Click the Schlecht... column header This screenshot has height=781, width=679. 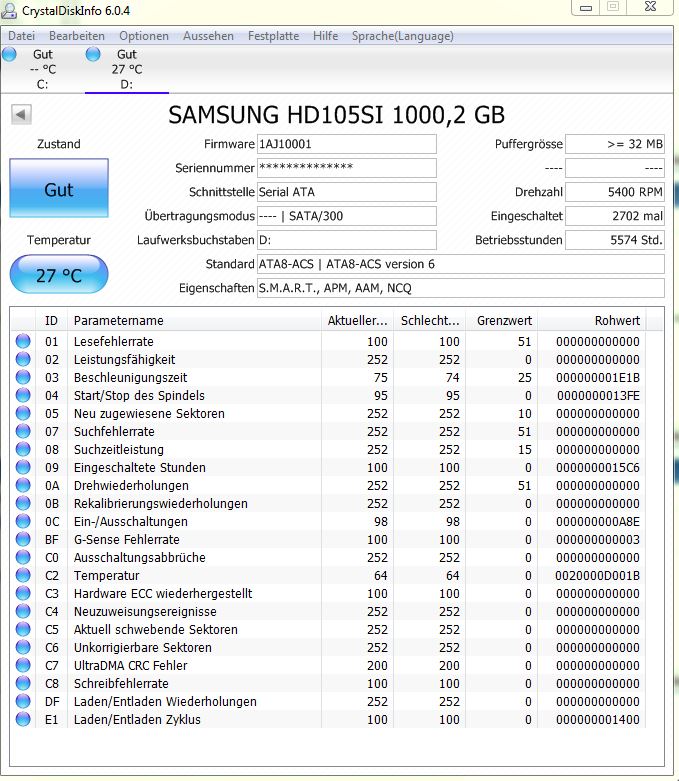(429, 320)
